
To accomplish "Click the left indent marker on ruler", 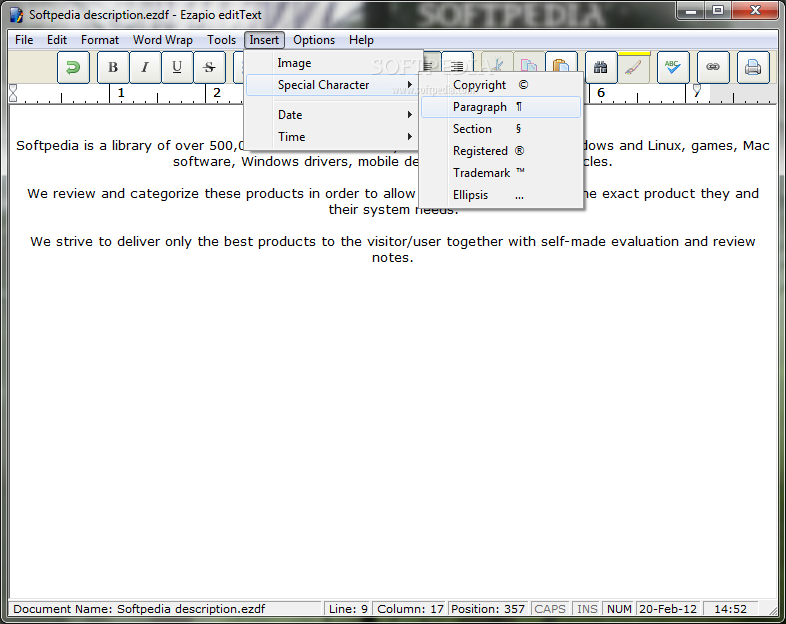I will pos(13,93).
